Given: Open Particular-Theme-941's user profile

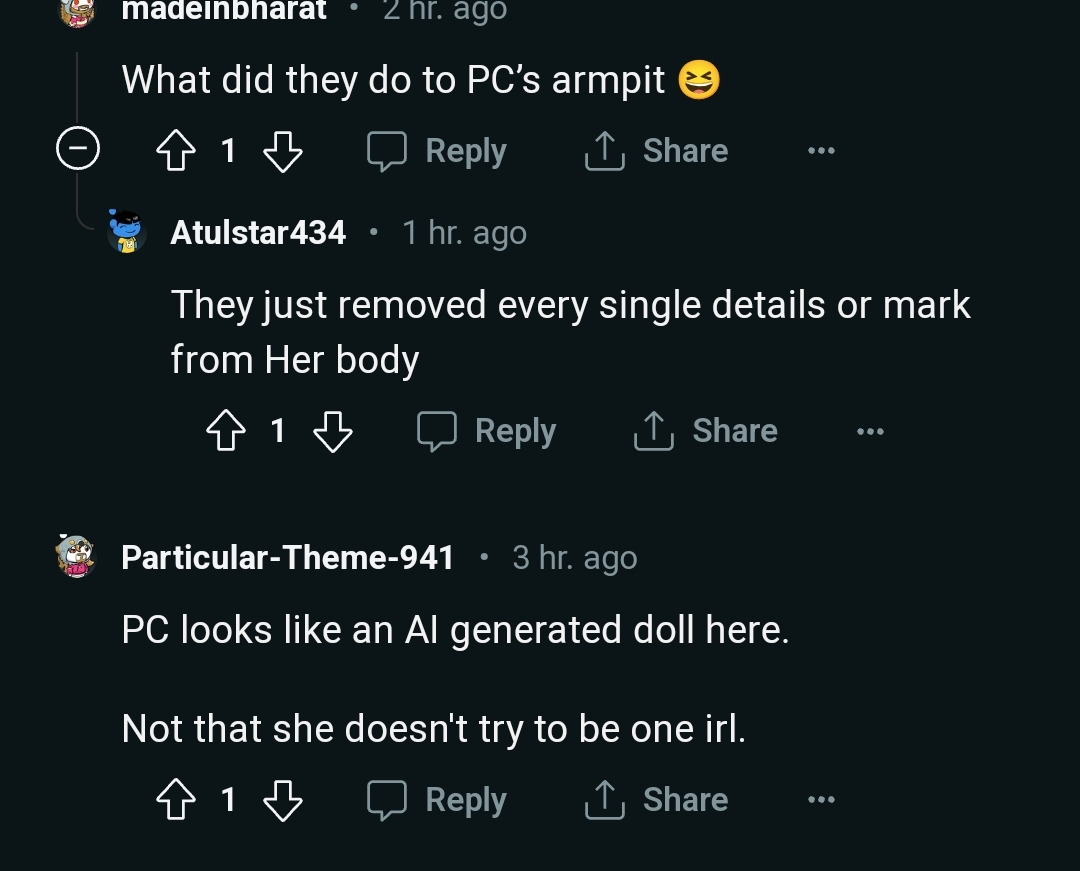Looking at the screenshot, I should coord(287,557).
